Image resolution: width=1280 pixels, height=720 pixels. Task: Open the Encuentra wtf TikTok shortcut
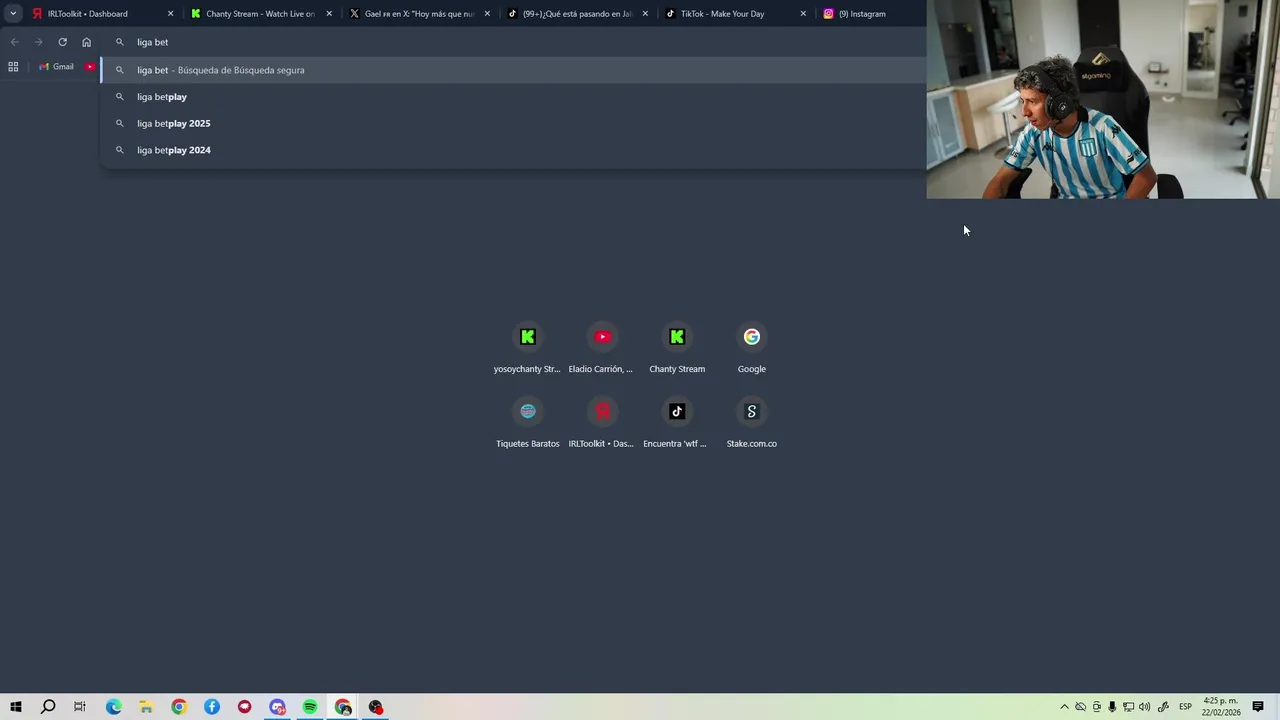[677, 423]
